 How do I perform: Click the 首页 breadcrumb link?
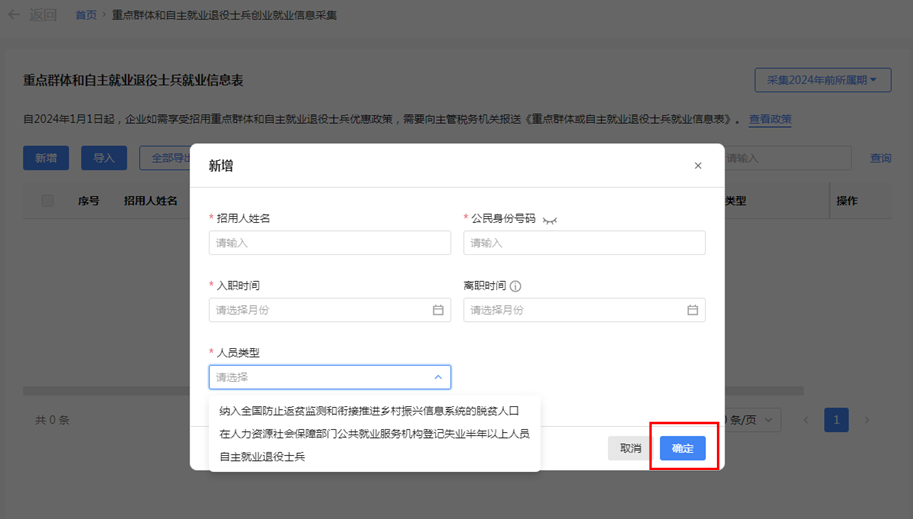click(x=86, y=15)
